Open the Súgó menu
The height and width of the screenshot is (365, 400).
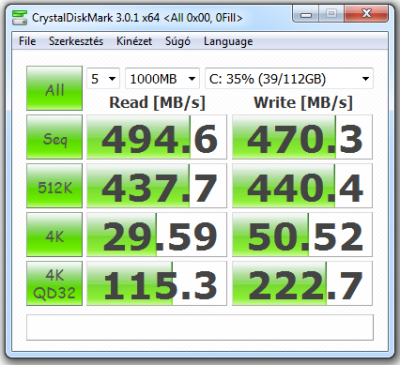click(x=178, y=41)
